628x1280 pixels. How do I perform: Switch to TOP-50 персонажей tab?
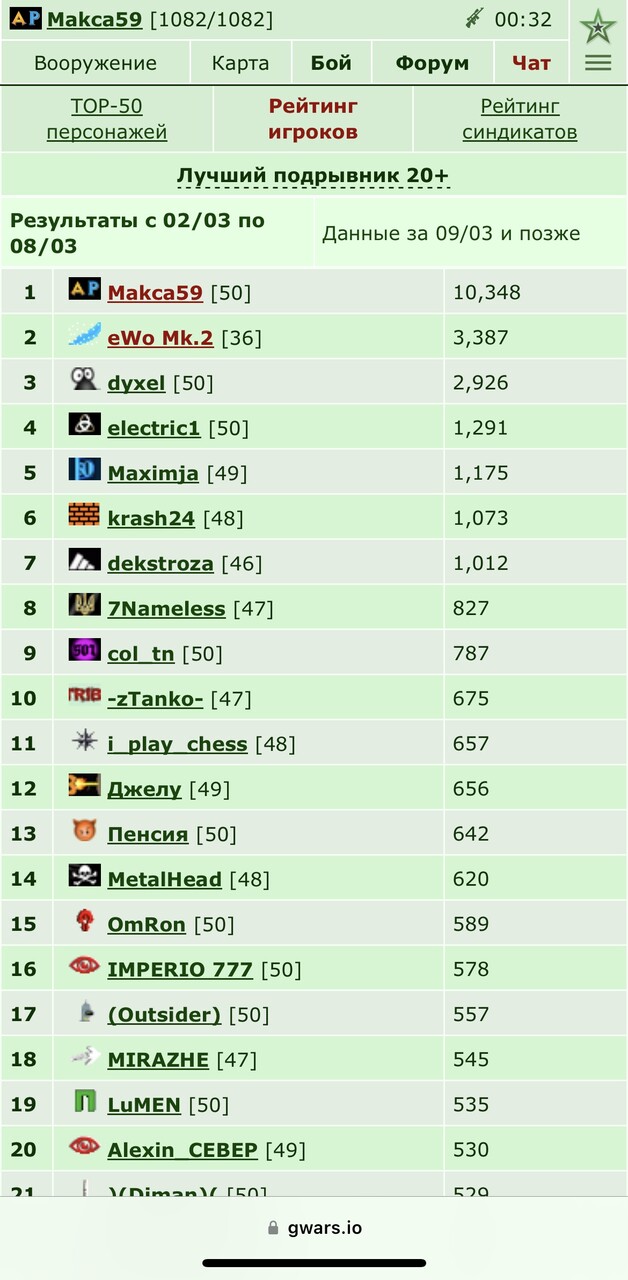(x=107, y=119)
